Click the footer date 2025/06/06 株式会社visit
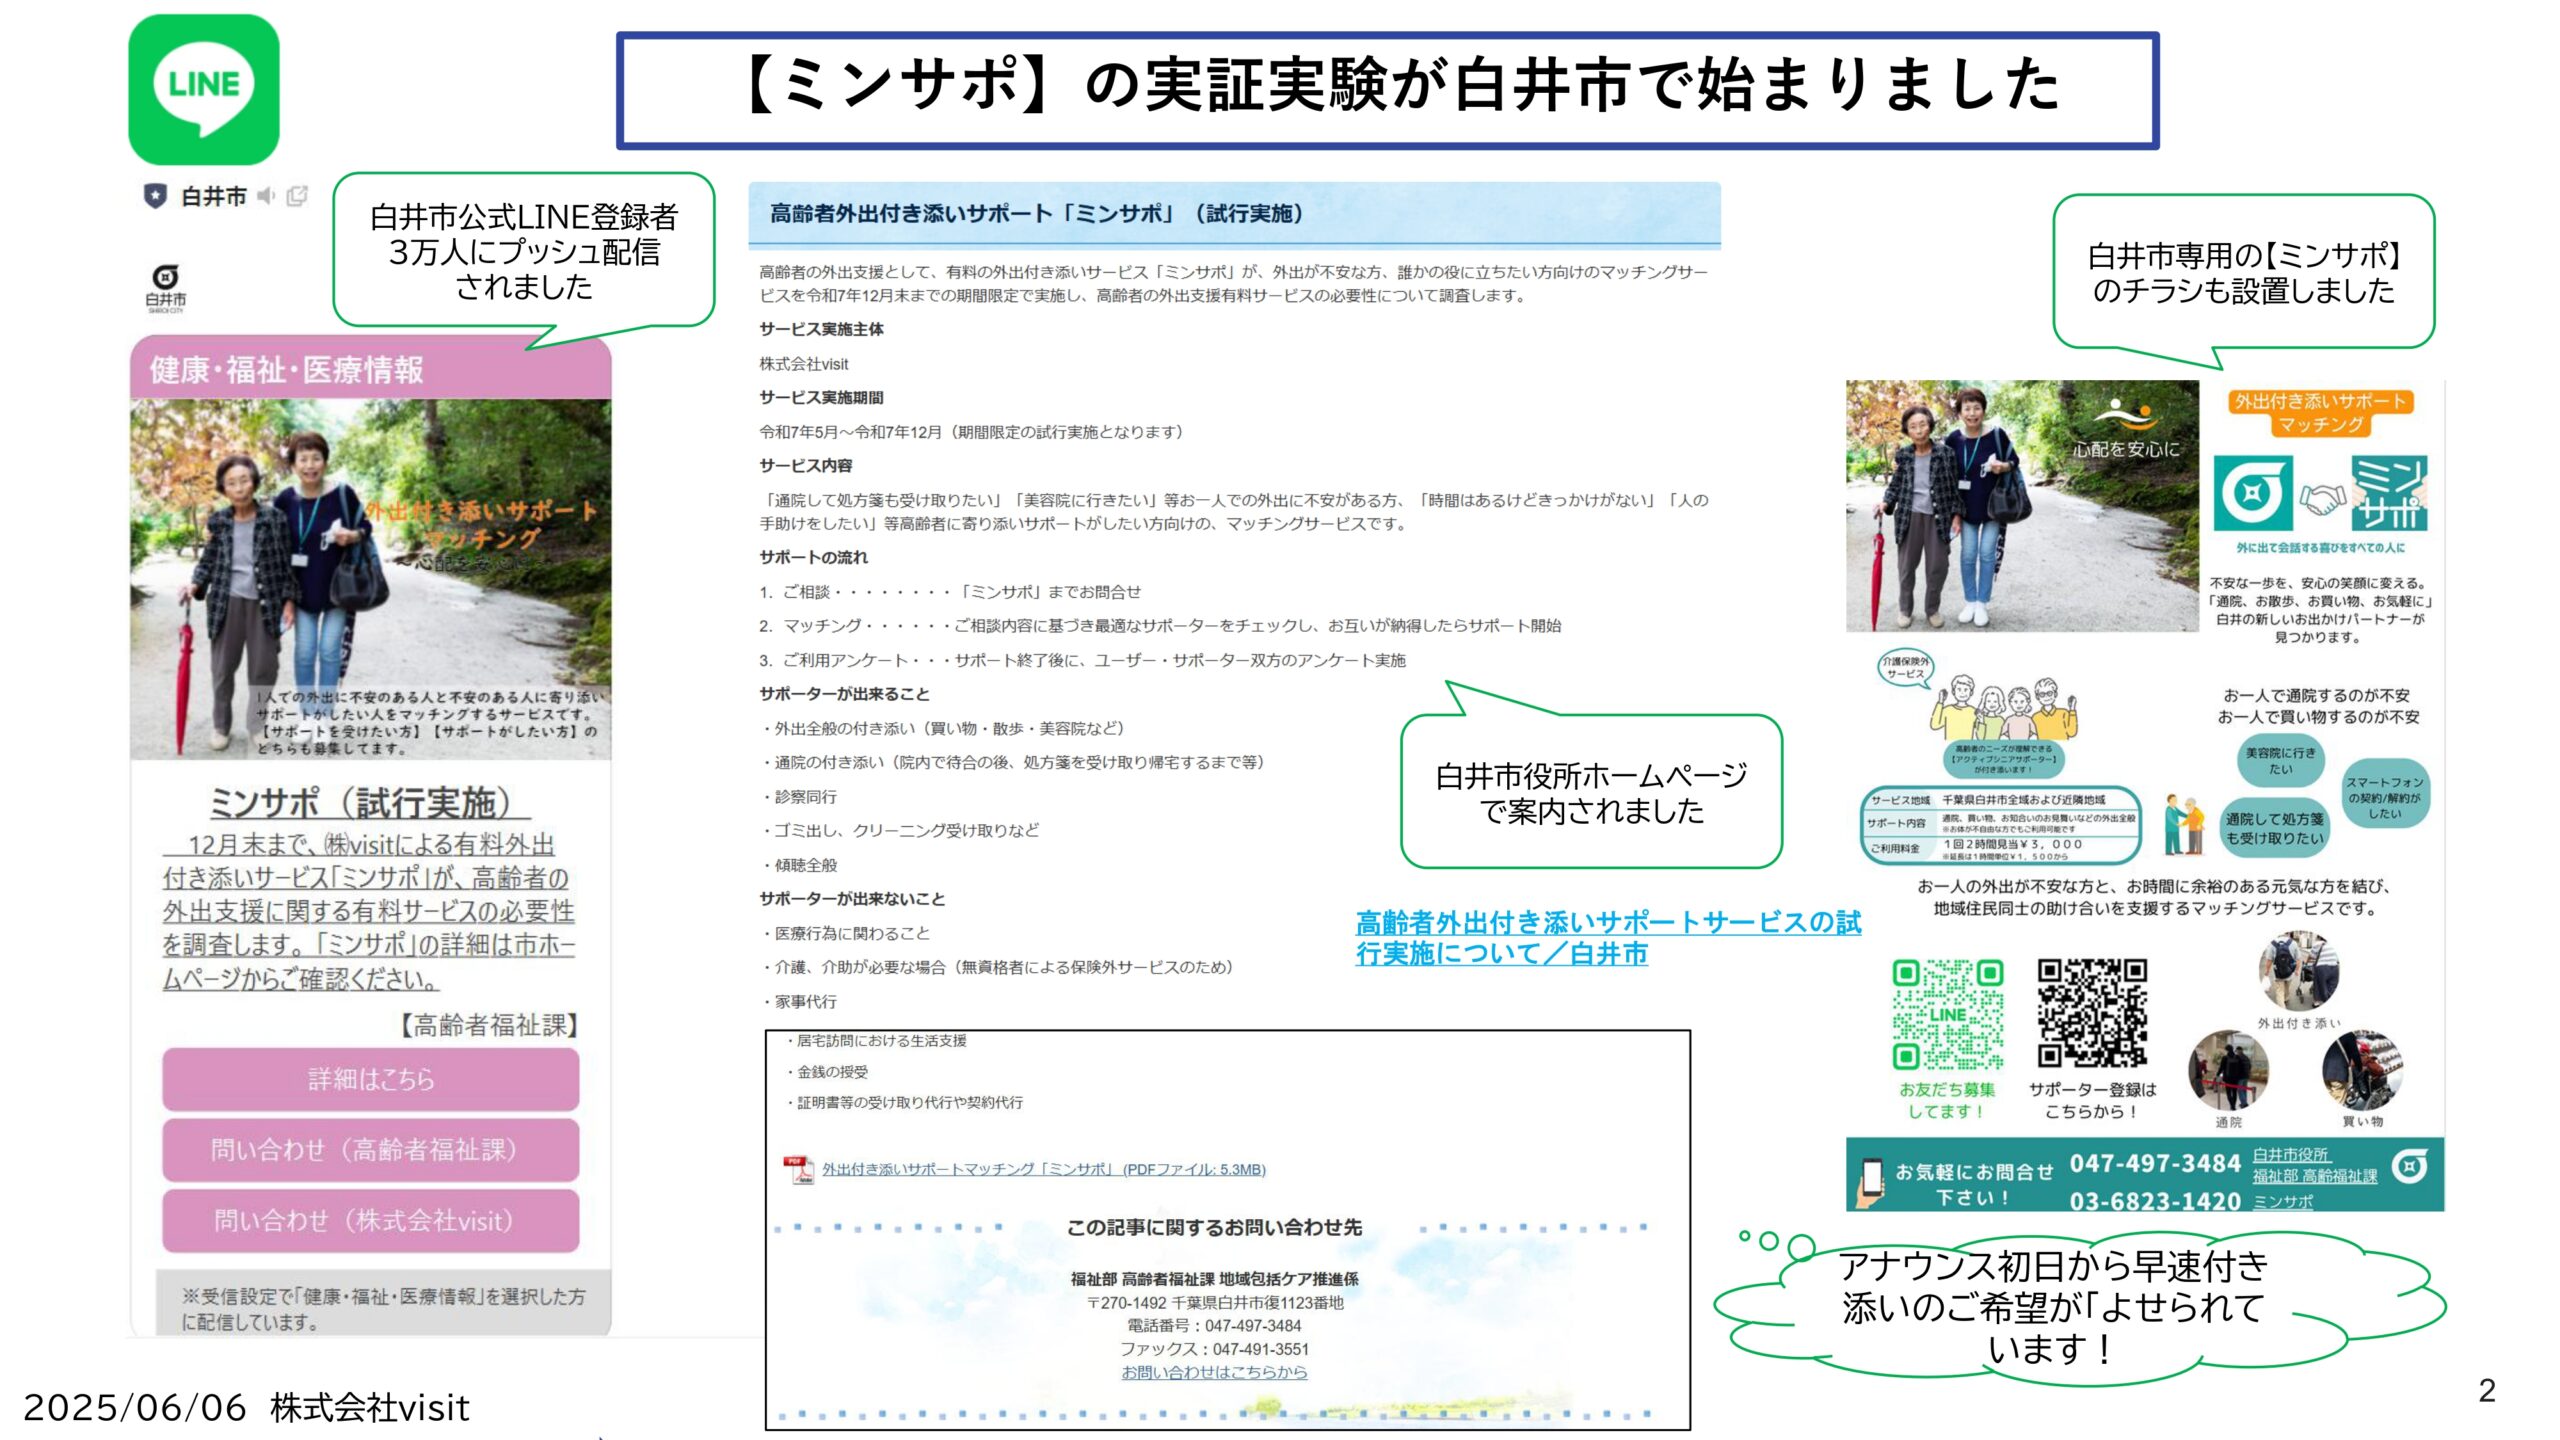2560x1440 pixels. tap(246, 1407)
